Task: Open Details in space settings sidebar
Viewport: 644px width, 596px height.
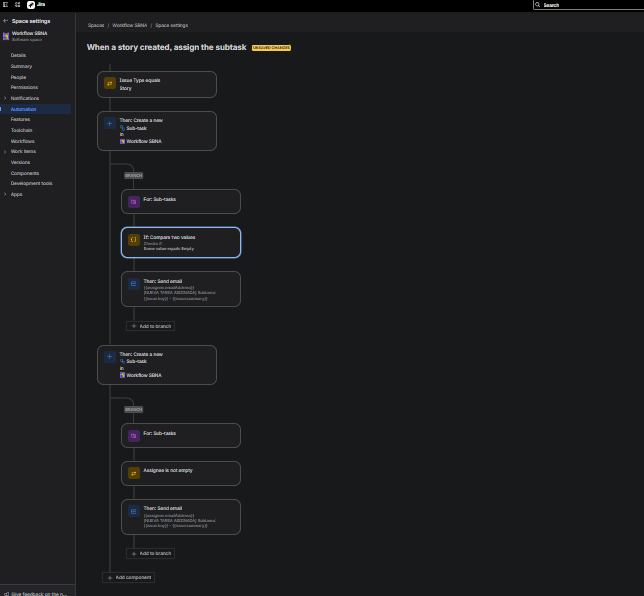Action: [18, 55]
